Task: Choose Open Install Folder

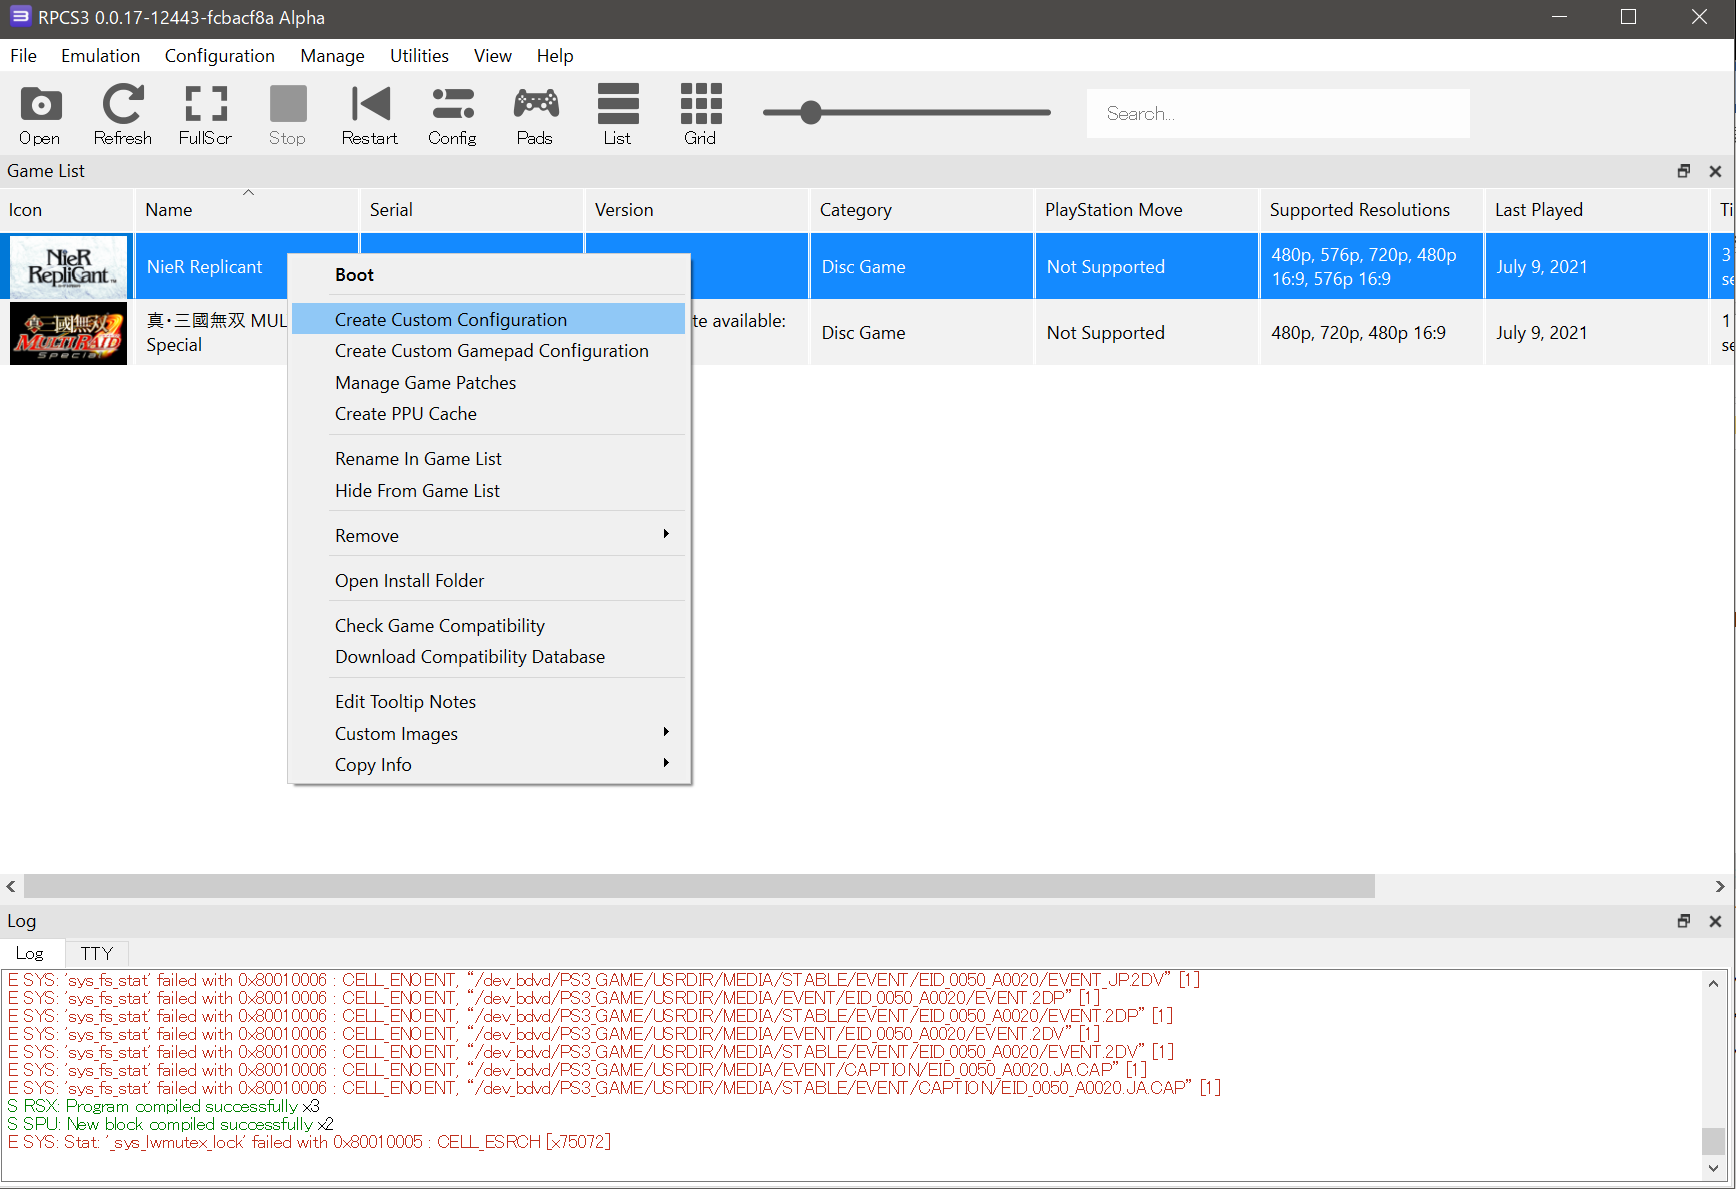Action: [x=489, y=581]
